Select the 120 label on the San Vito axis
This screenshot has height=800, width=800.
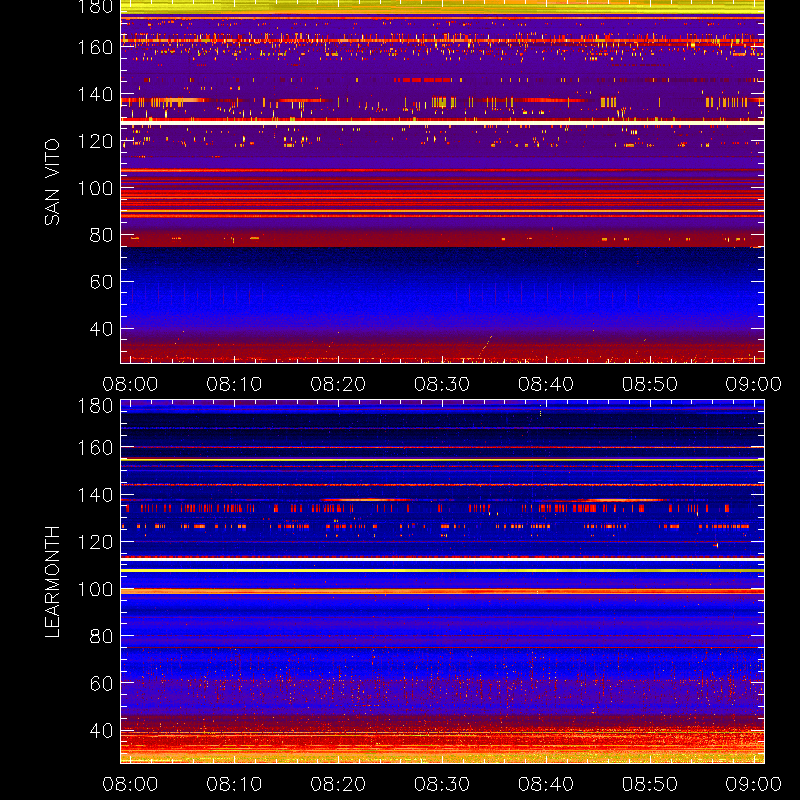(95, 141)
